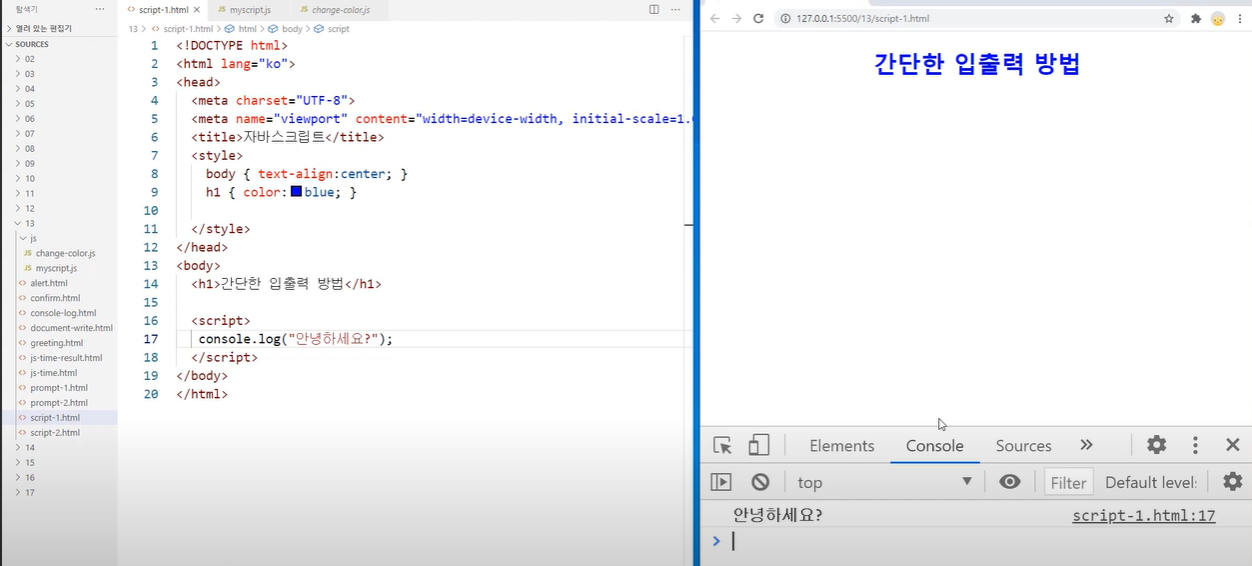The width and height of the screenshot is (1252, 566).
Task: Click the console Filter field
Action: (1068, 482)
